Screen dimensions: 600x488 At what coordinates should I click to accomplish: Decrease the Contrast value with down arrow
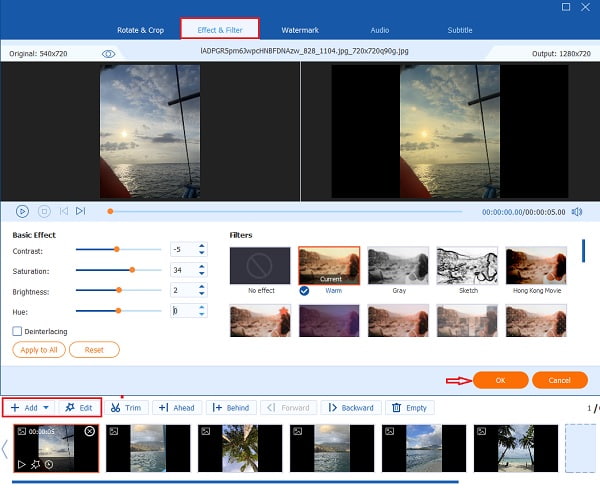pos(202,253)
